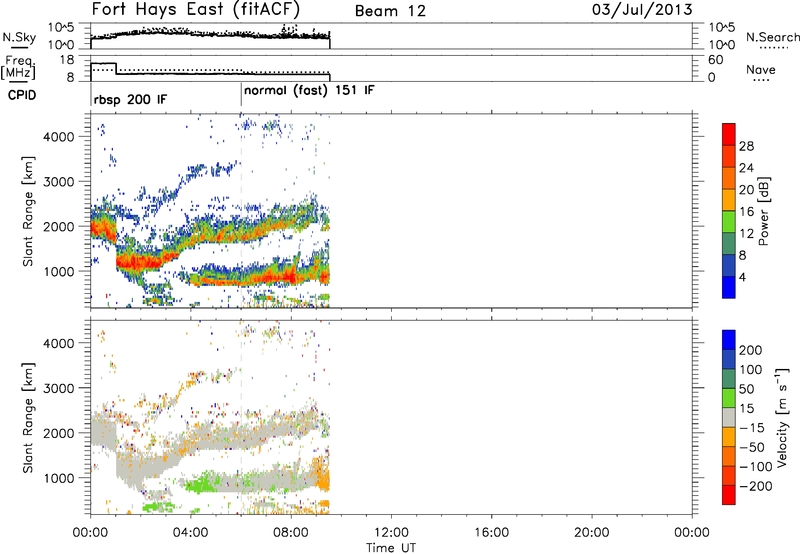This screenshot has height=554, width=800.
Task: Click the 'normal (fast) 151 IF' CPID text
Action: [309, 91]
